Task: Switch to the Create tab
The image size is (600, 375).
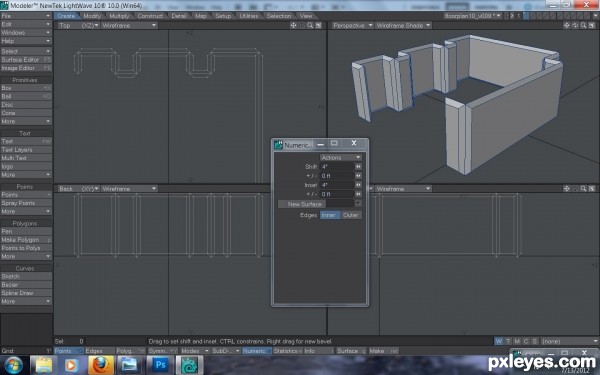Action: (67, 16)
